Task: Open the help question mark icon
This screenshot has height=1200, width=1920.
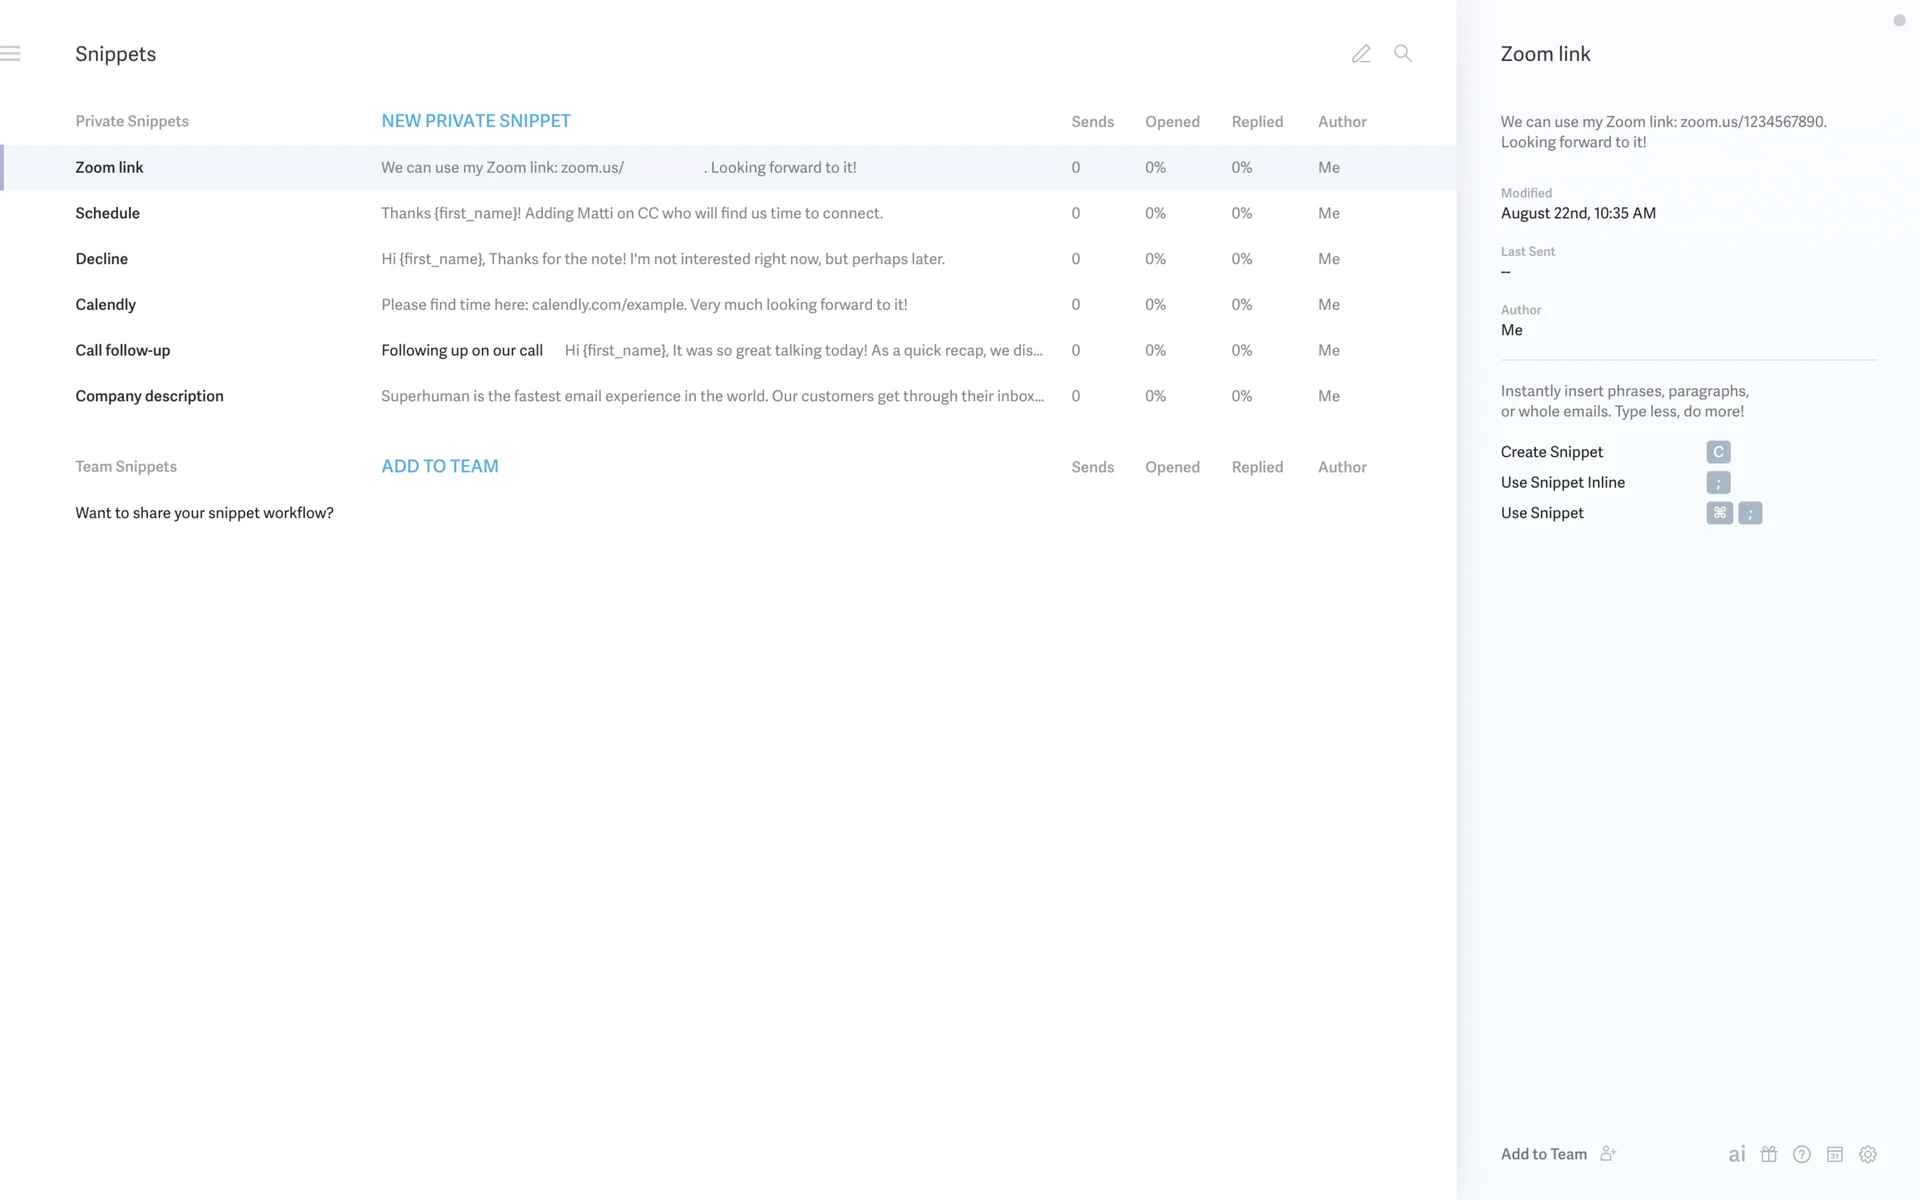Action: click(1802, 1154)
